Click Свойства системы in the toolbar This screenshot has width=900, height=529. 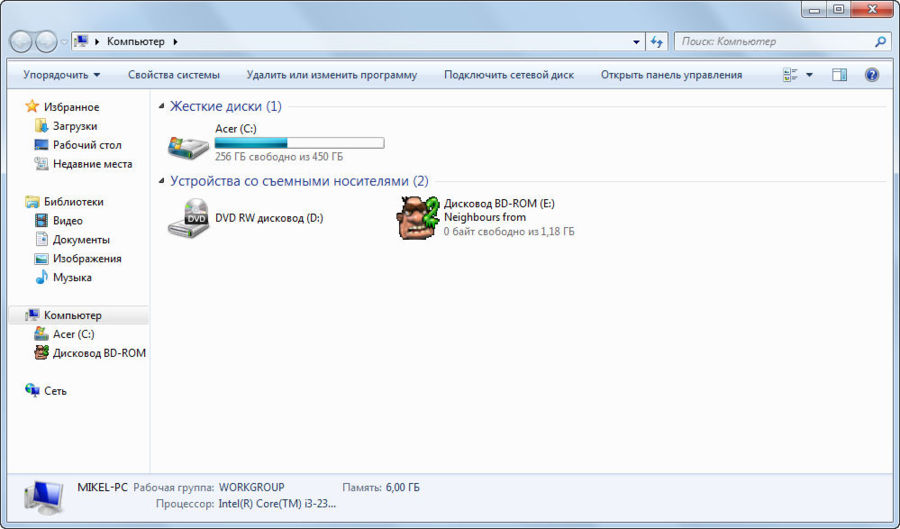click(x=173, y=75)
